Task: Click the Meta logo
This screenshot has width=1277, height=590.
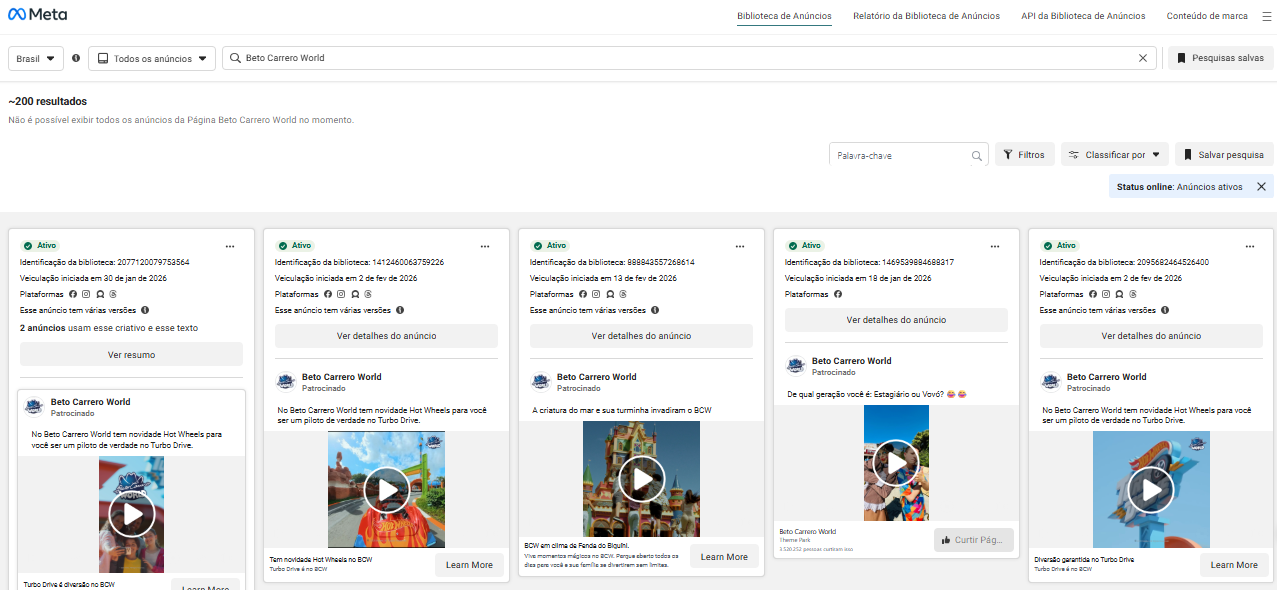Action: (x=38, y=16)
